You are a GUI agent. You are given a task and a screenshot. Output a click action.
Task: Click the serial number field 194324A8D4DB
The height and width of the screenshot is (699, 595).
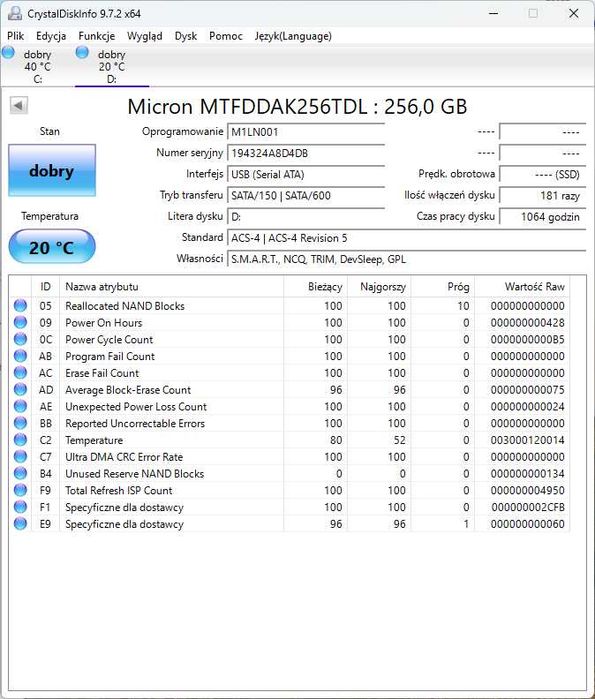306,153
